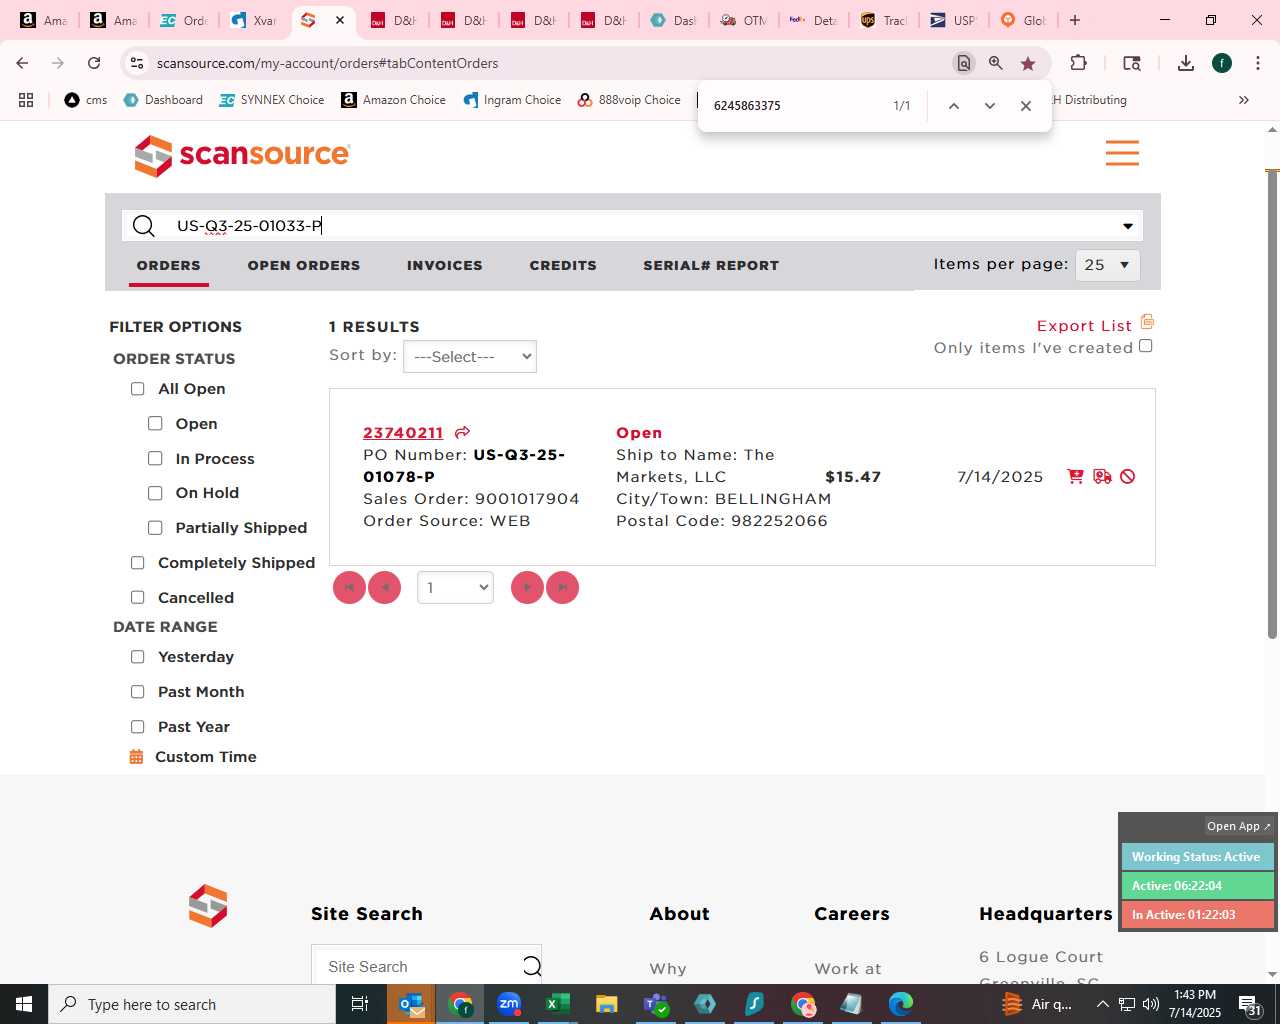Open Outlook from the taskbar

click(411, 1004)
